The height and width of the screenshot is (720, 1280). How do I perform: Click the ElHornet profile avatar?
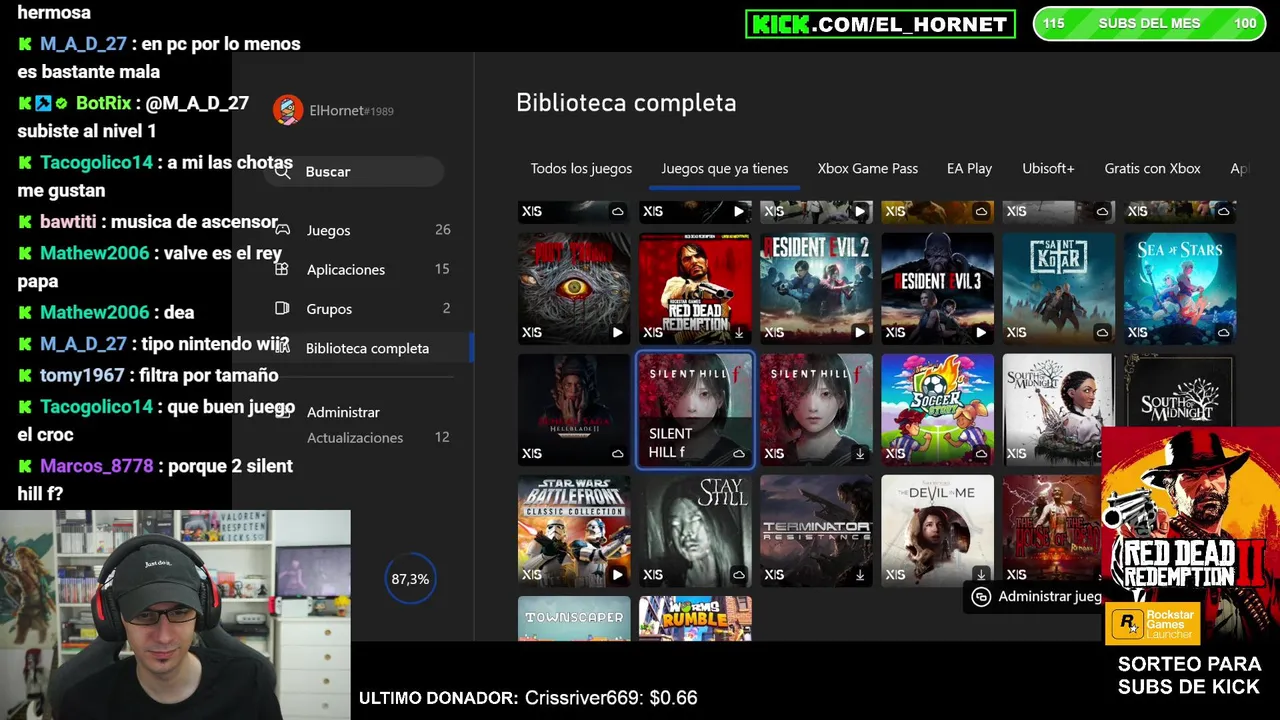click(288, 110)
